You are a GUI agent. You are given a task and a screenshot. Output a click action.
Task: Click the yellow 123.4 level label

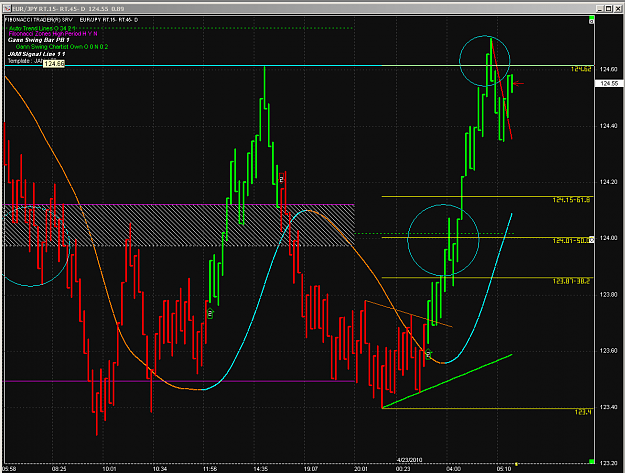point(583,412)
